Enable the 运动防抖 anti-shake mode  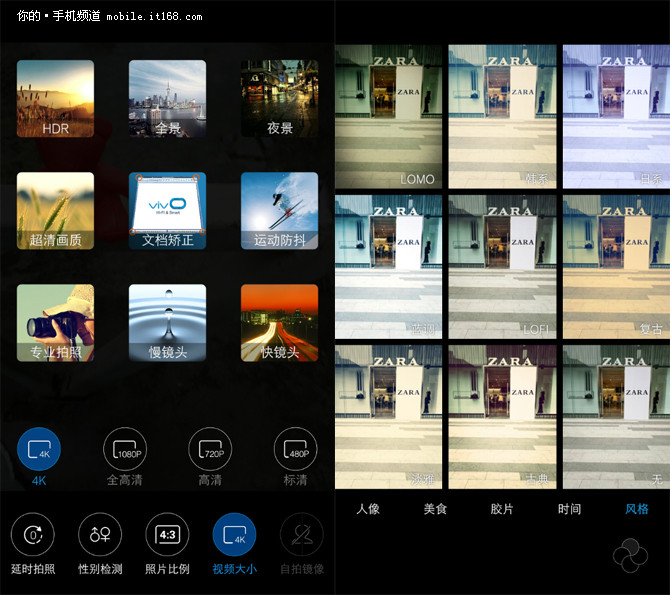(279, 211)
